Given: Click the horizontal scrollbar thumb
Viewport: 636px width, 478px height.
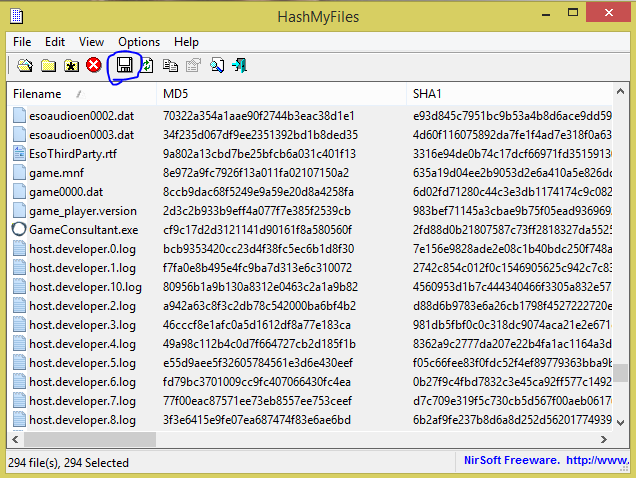Looking at the screenshot, I should tap(90, 439).
